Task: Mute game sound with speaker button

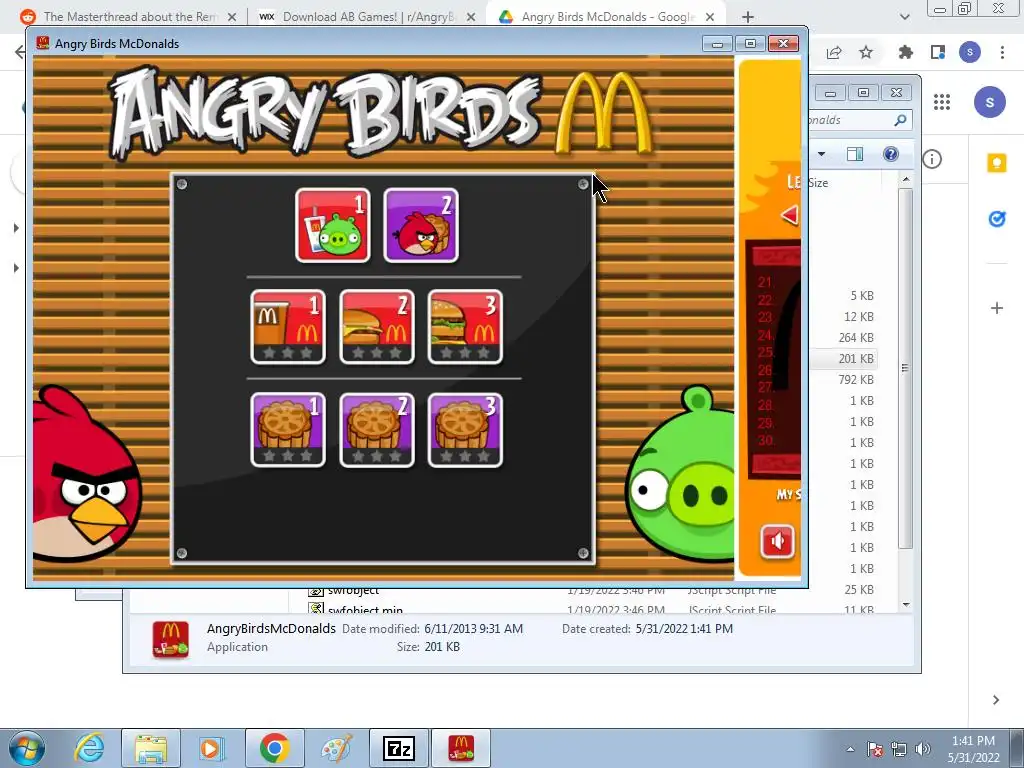Action: (x=777, y=541)
